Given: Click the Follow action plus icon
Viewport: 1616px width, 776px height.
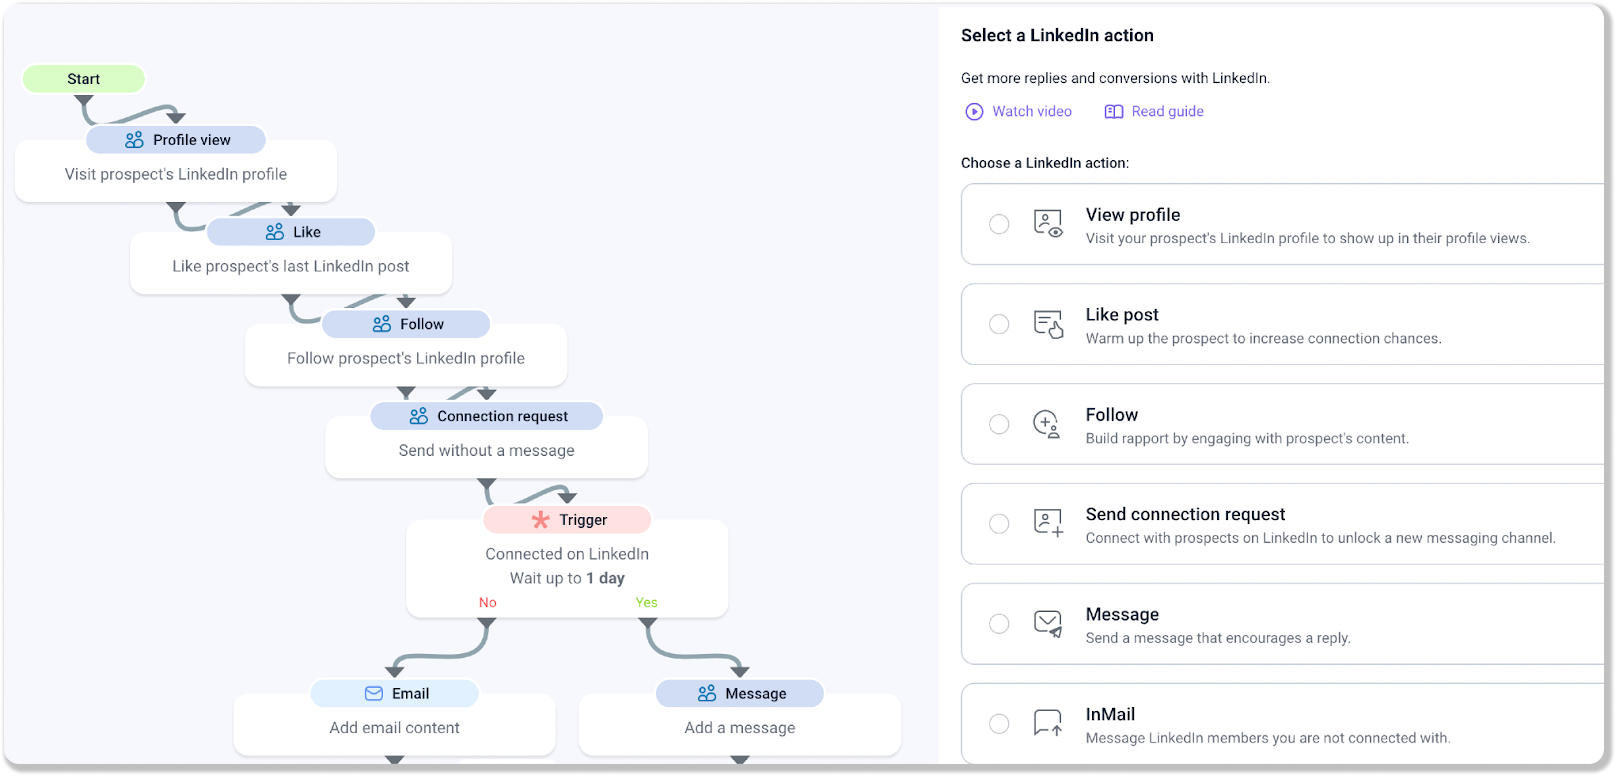Looking at the screenshot, I should (1046, 424).
